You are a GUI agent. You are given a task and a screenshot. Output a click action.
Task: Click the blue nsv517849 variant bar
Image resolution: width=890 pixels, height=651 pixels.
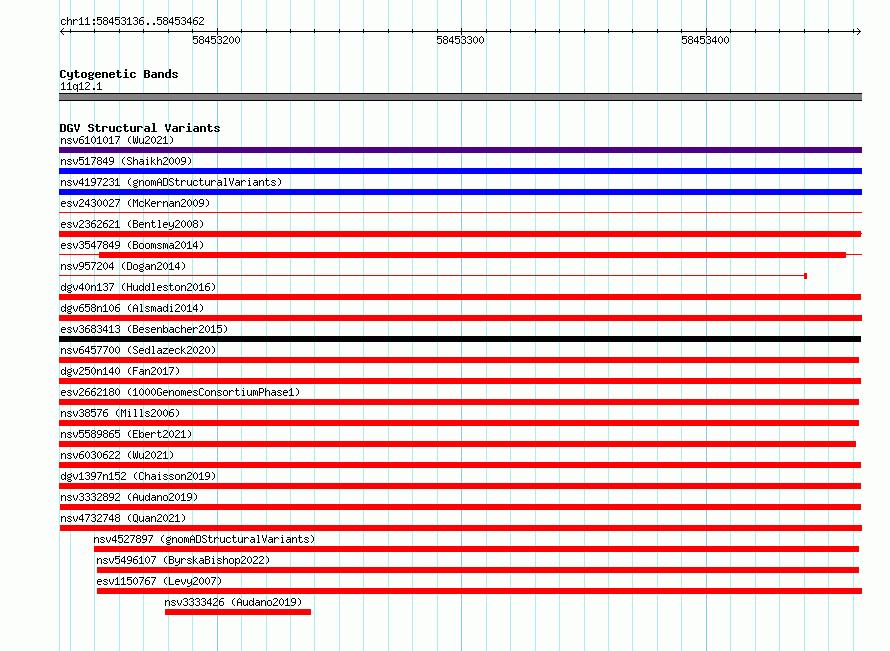click(x=460, y=171)
